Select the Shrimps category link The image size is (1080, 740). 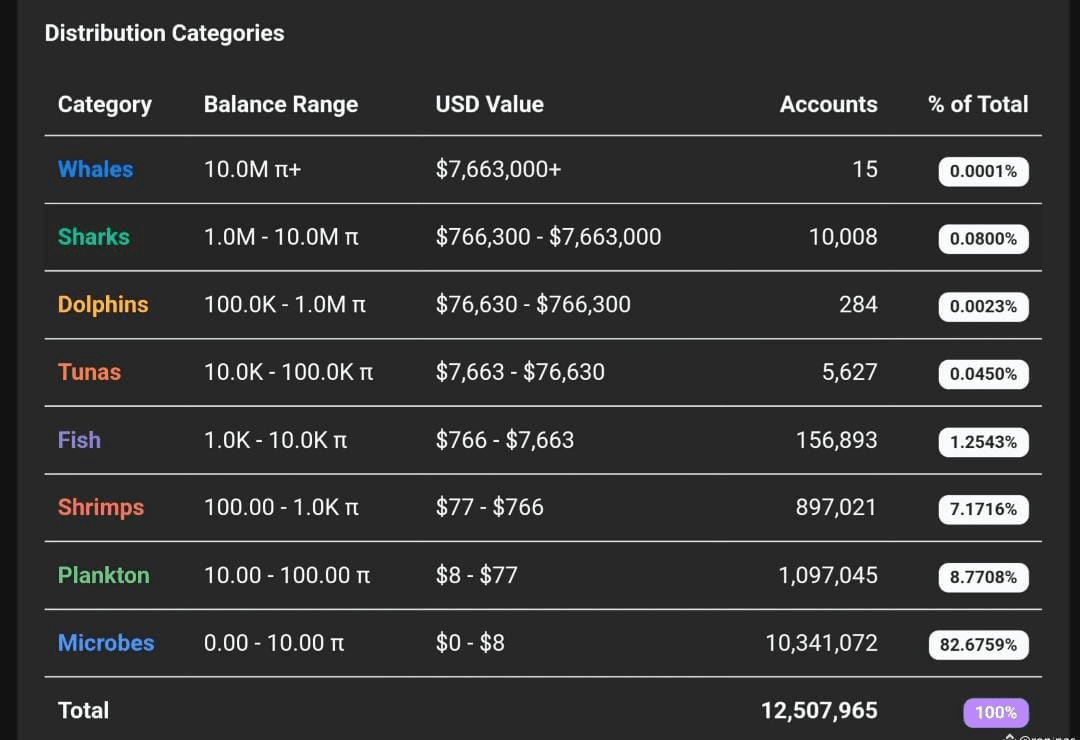[x=101, y=507]
